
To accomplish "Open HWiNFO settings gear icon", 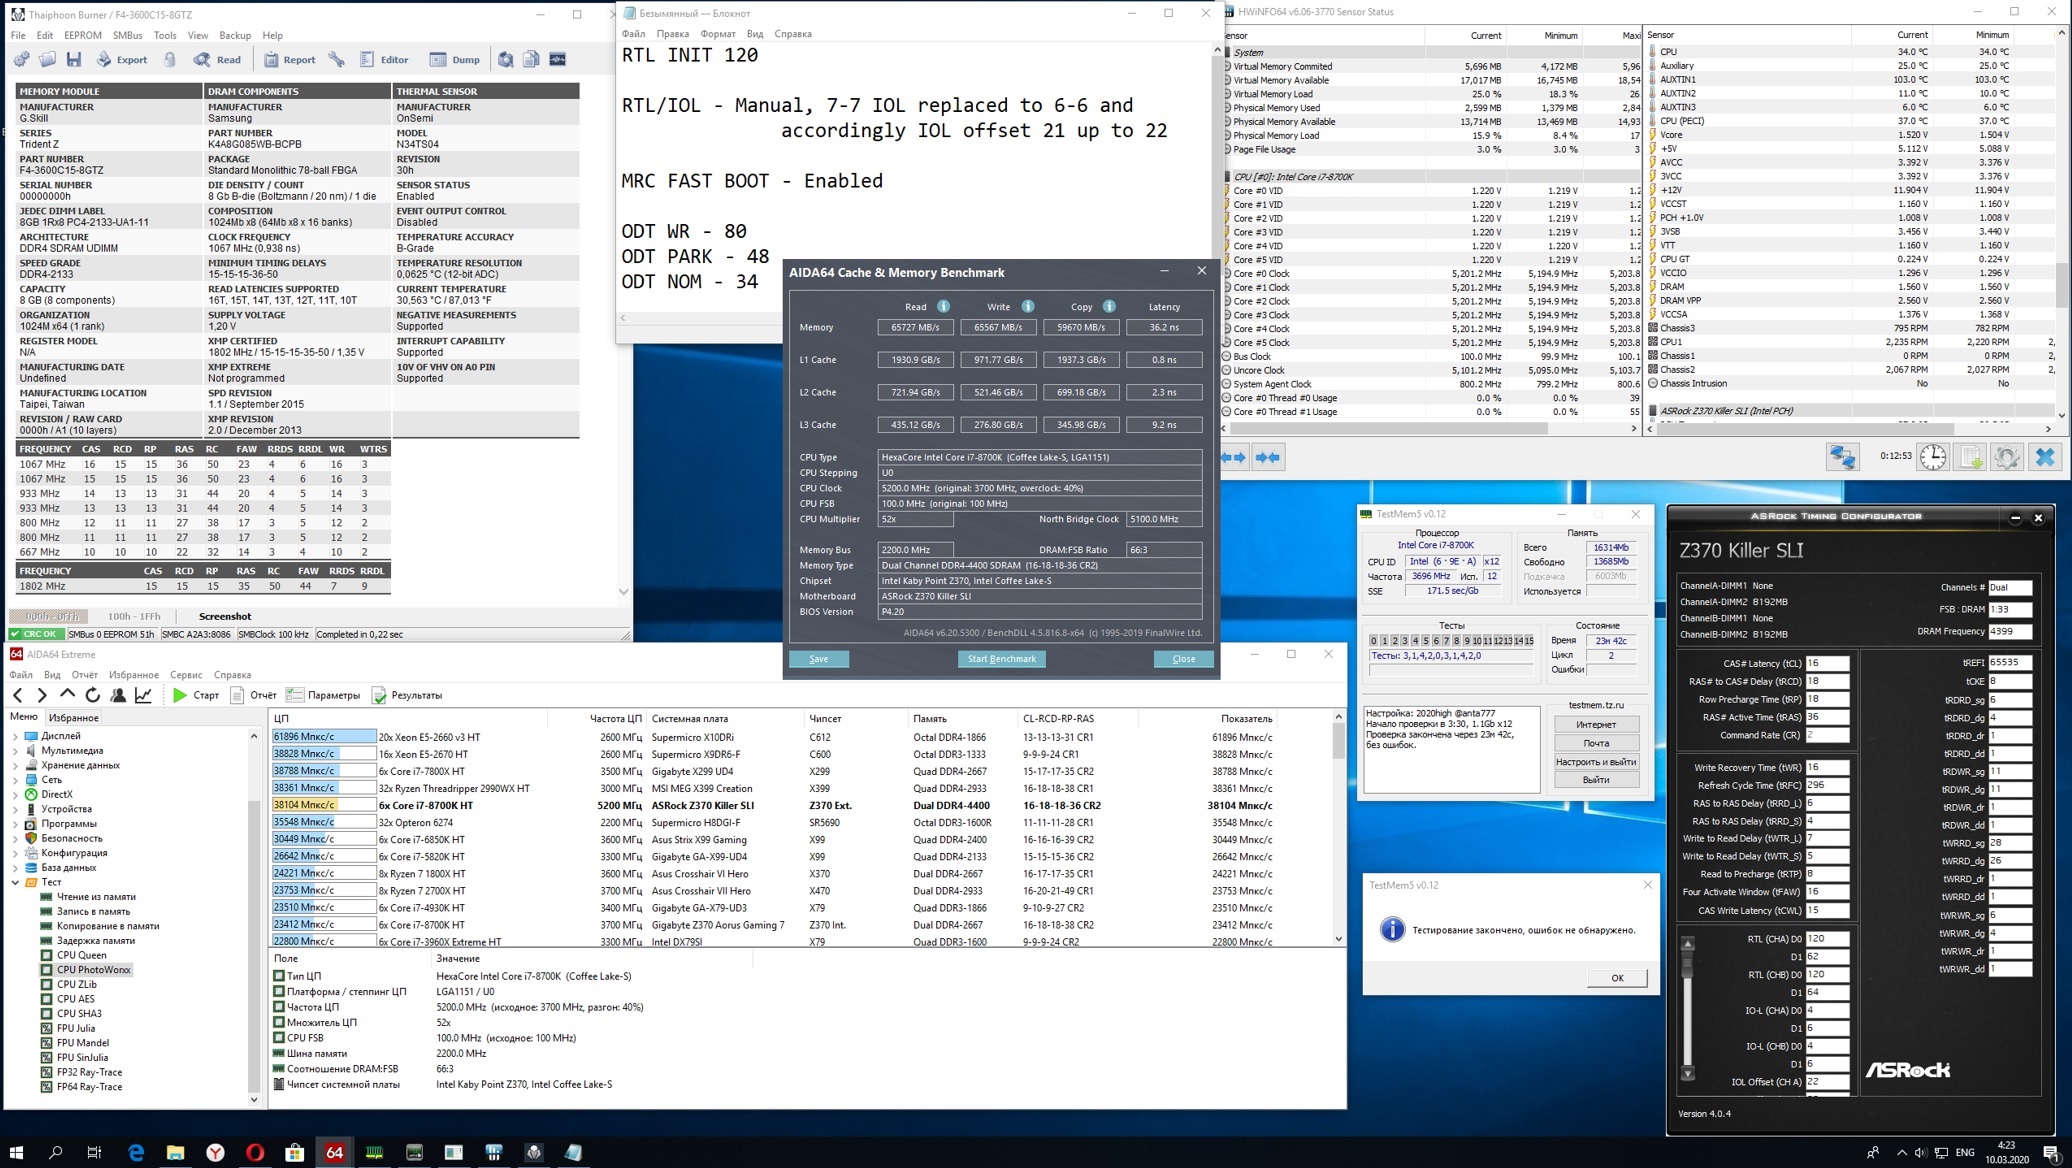I will [2006, 457].
